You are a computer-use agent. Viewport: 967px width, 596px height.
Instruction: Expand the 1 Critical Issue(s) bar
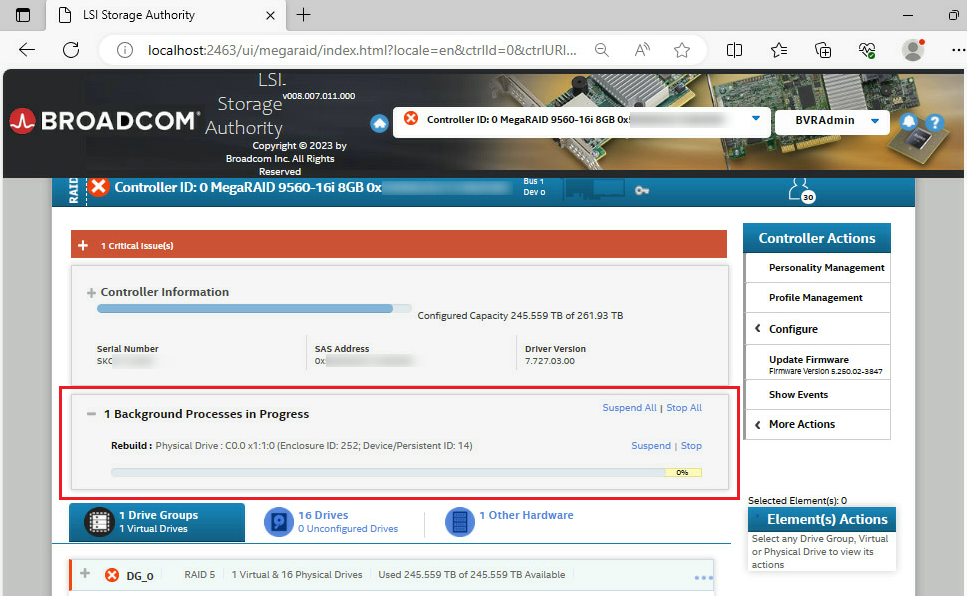click(x=83, y=245)
